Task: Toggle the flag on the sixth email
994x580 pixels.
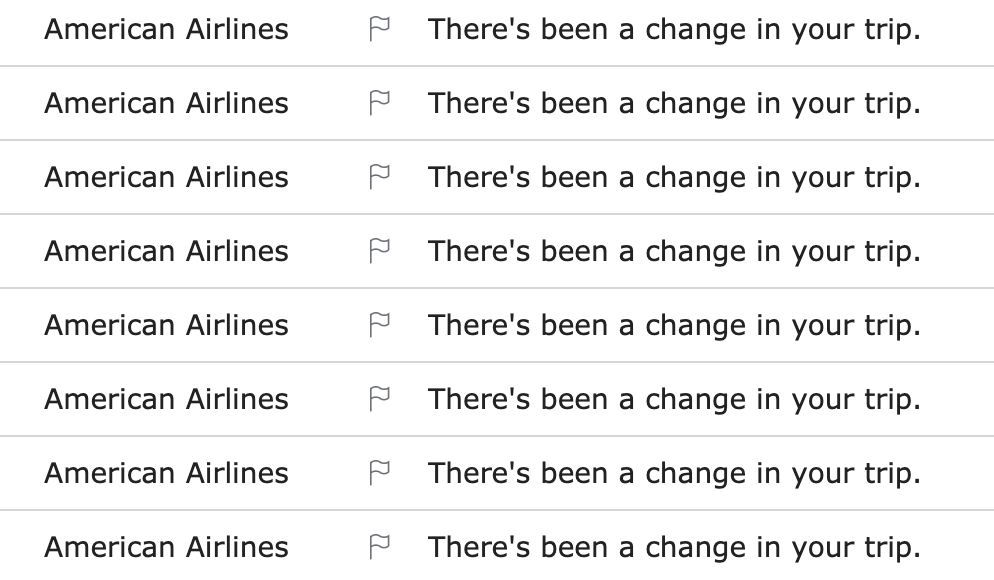Action: point(379,400)
